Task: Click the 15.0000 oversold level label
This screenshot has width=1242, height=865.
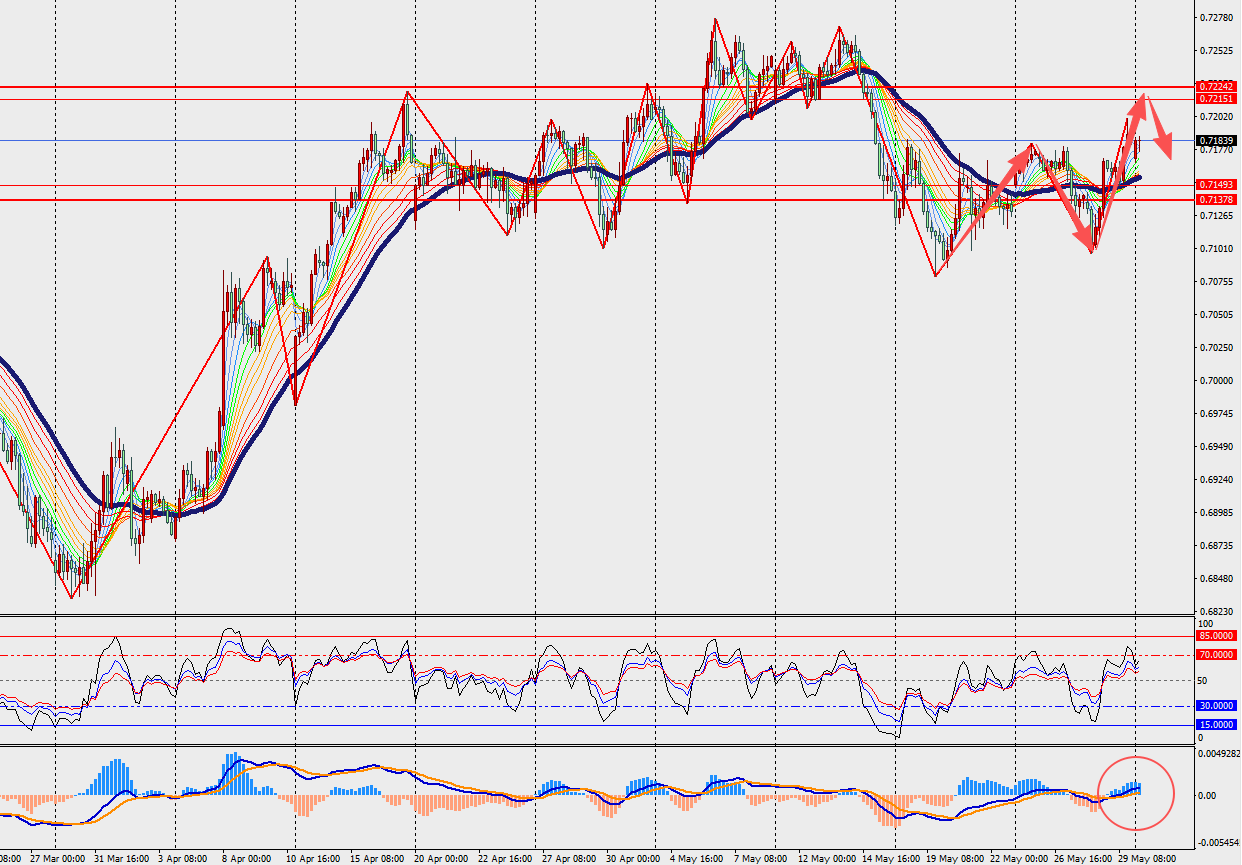Action: click(x=1216, y=725)
